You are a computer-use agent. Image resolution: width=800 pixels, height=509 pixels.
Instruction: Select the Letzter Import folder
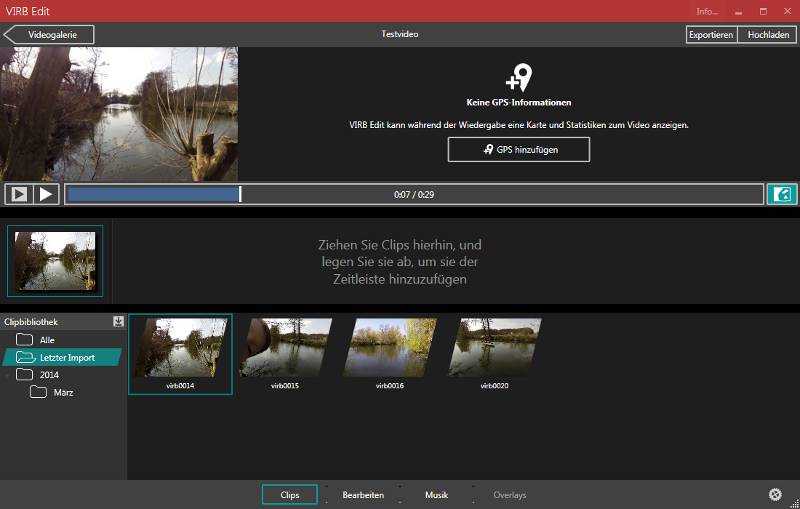pos(66,357)
